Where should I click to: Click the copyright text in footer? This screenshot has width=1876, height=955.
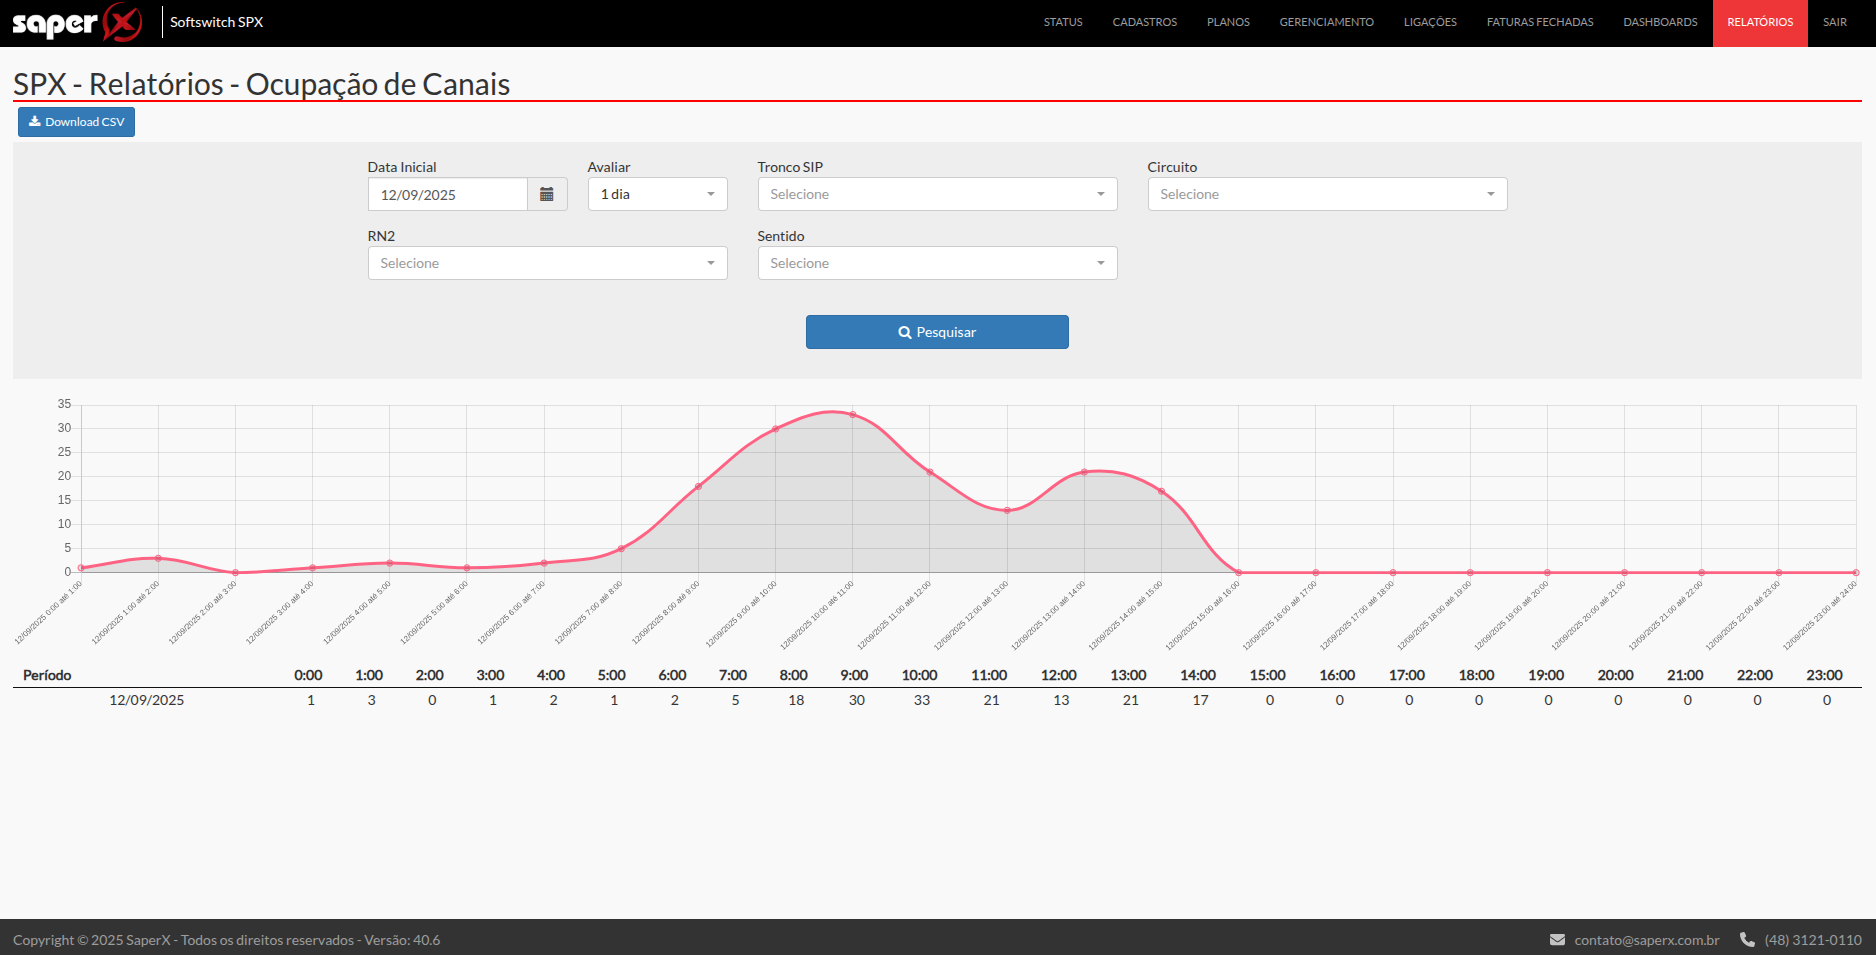click(x=226, y=940)
